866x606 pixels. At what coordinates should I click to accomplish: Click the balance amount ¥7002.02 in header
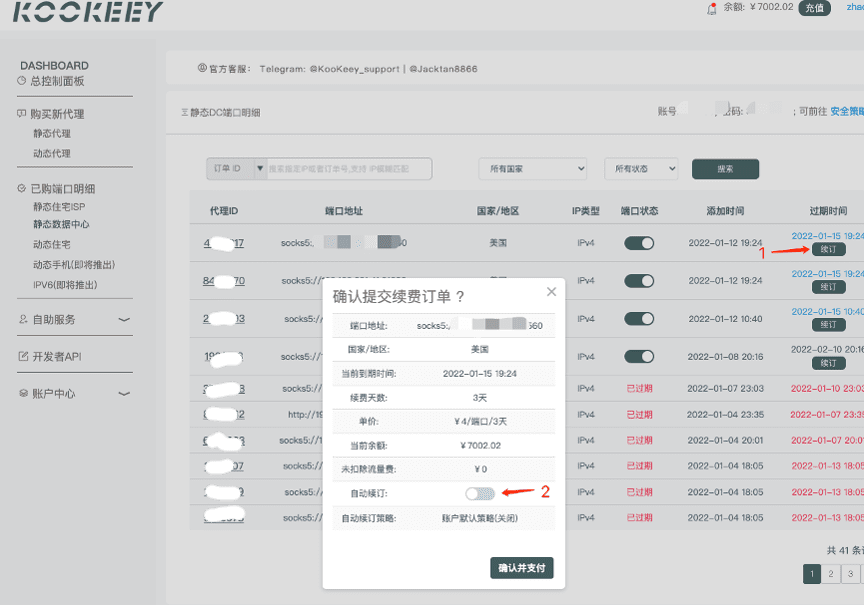click(x=771, y=7)
